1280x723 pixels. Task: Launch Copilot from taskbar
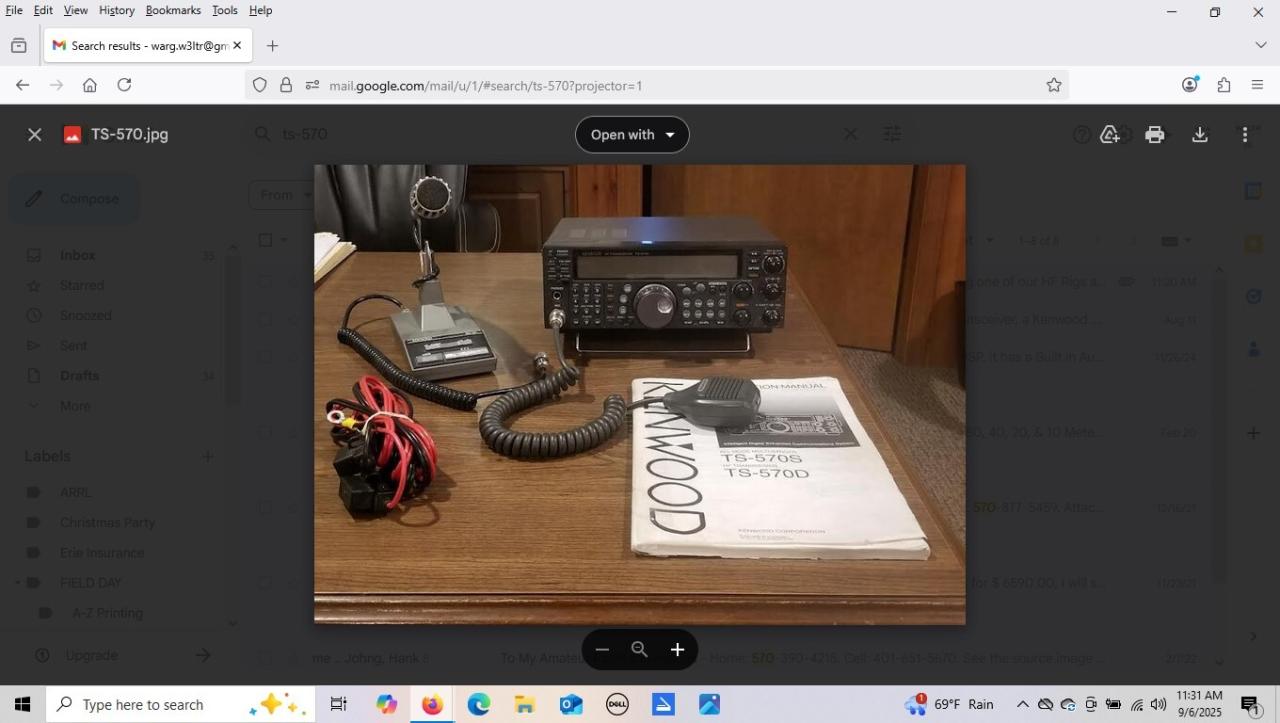click(386, 705)
